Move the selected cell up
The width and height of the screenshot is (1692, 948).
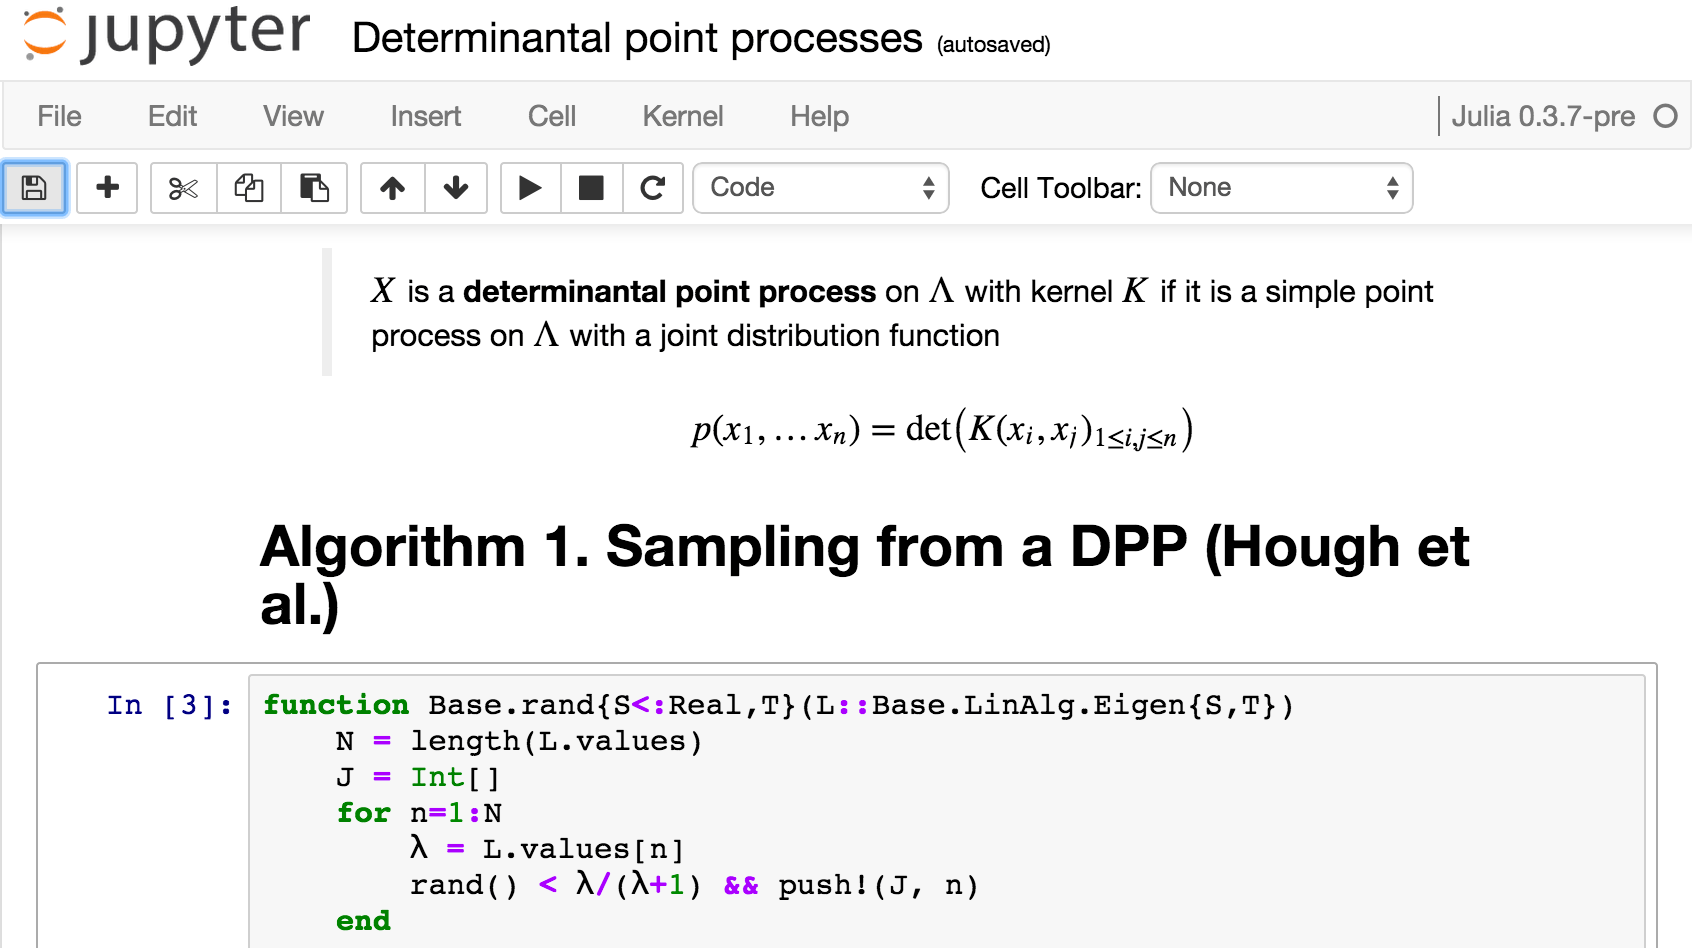[392, 188]
